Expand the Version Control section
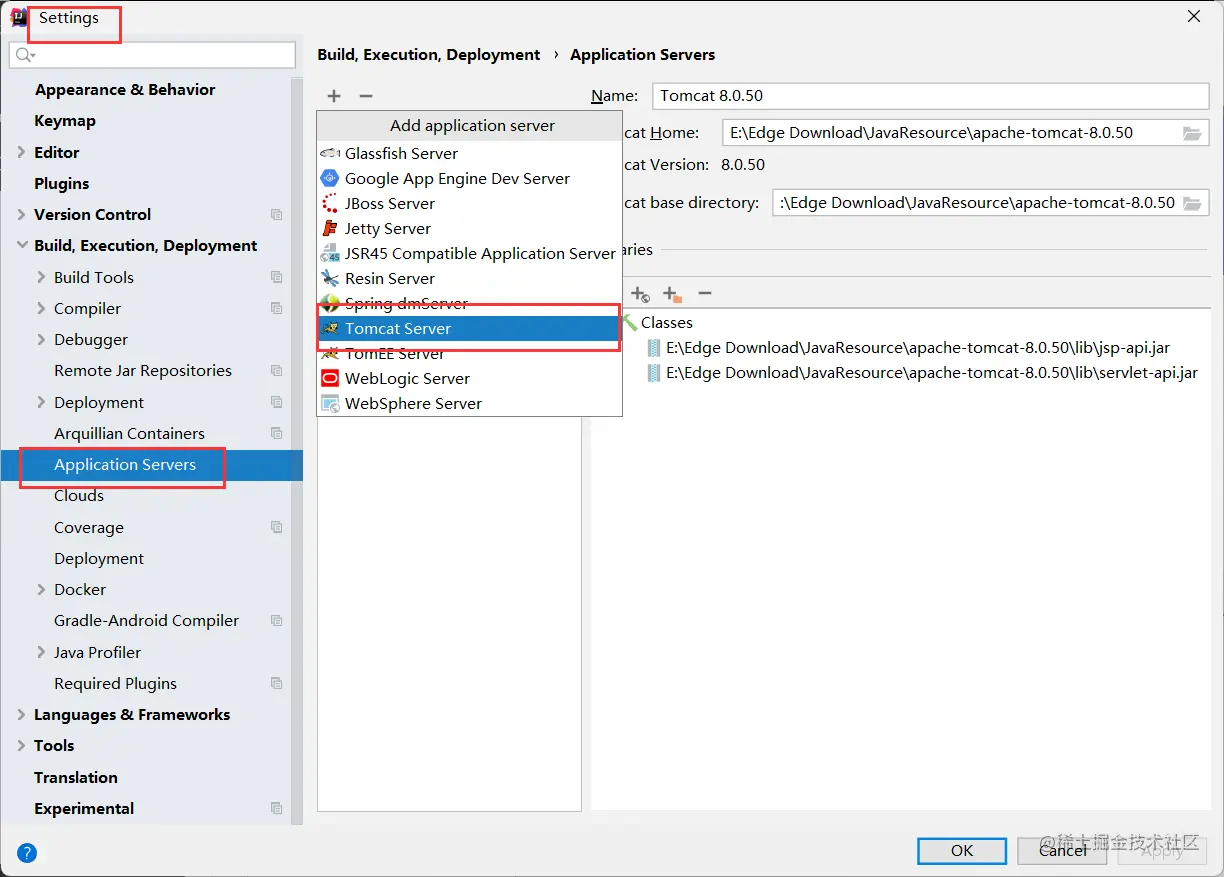Viewport: 1224px width, 877px height. tap(22, 214)
